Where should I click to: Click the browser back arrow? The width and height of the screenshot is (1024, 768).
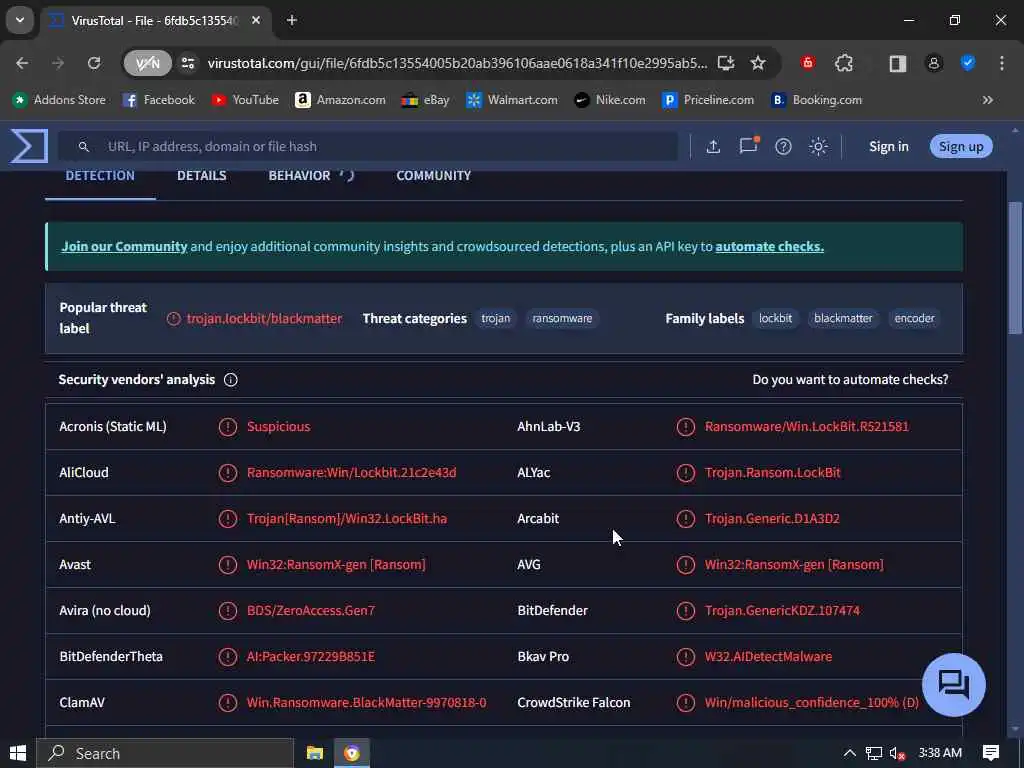point(22,63)
